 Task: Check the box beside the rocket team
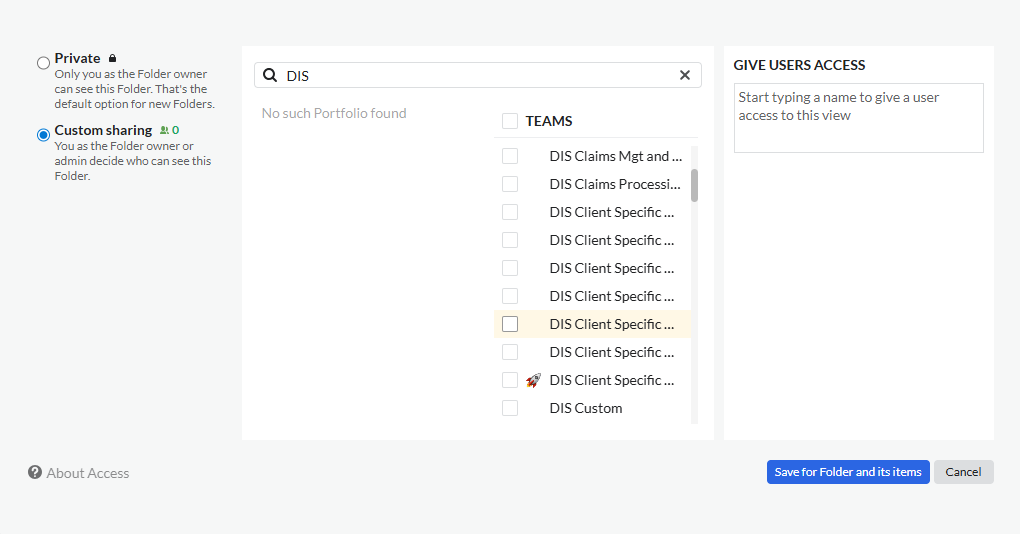(510, 380)
